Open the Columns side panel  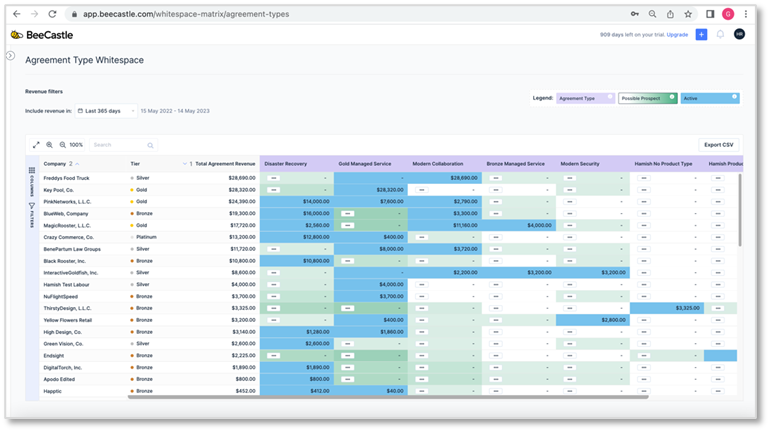click(x=32, y=181)
